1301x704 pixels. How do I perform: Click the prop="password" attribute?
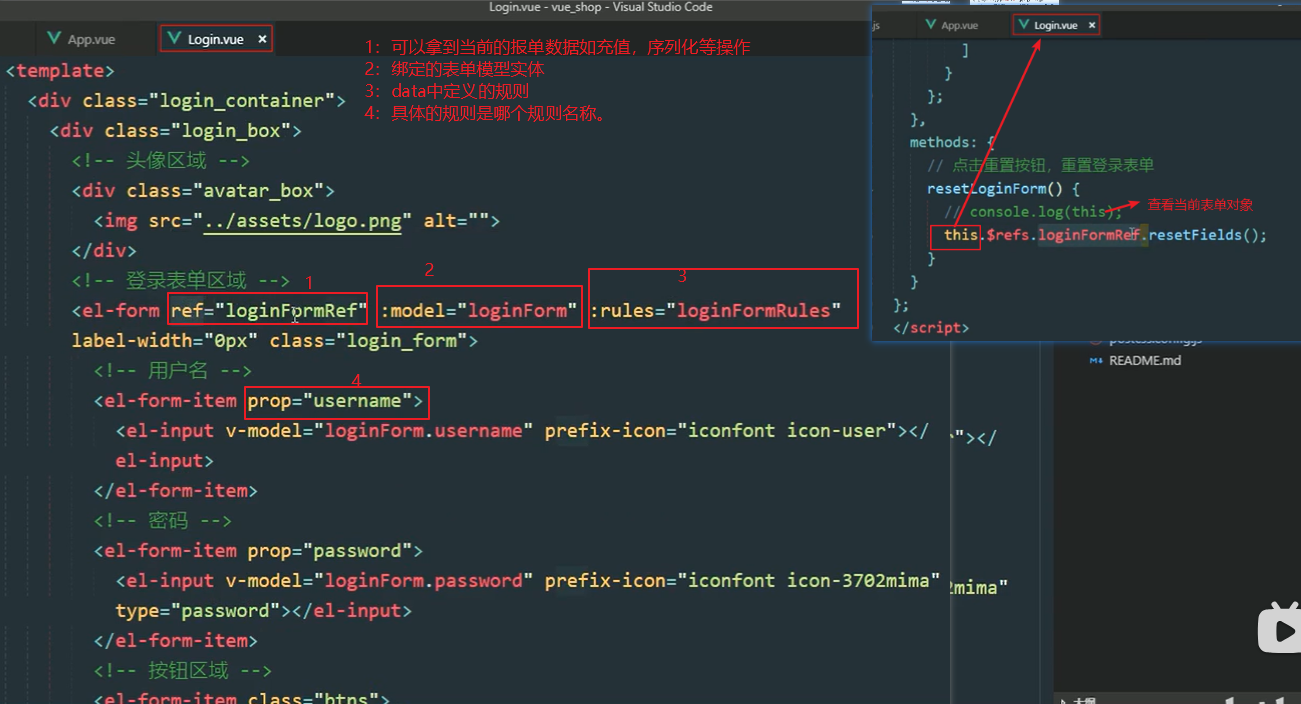[x=331, y=550]
